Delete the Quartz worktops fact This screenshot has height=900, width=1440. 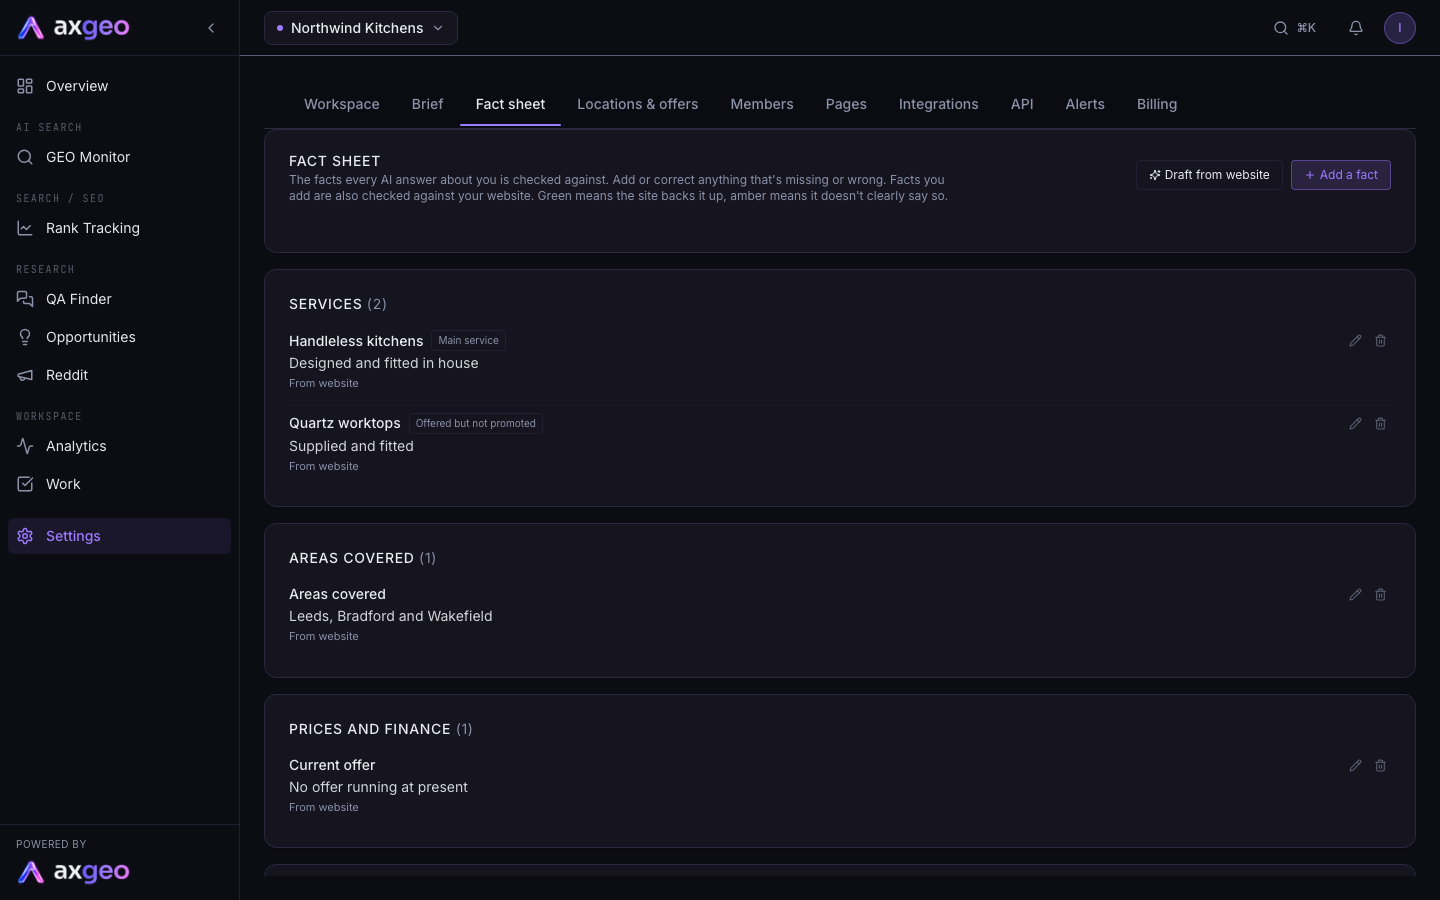click(1380, 424)
